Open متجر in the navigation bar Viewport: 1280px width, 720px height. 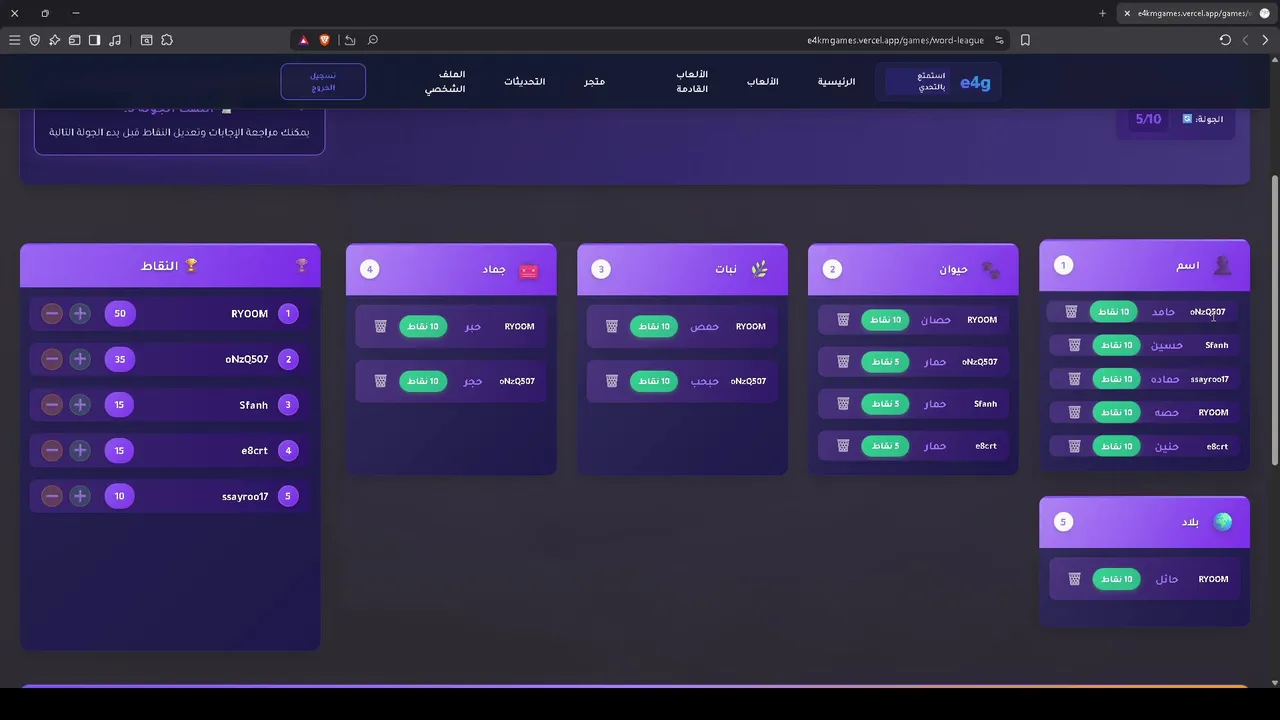coord(595,81)
